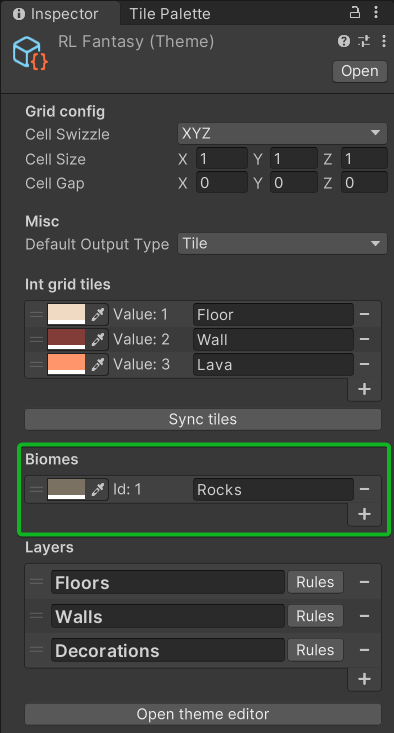Click the 'Value: 1' label

pos(140,315)
